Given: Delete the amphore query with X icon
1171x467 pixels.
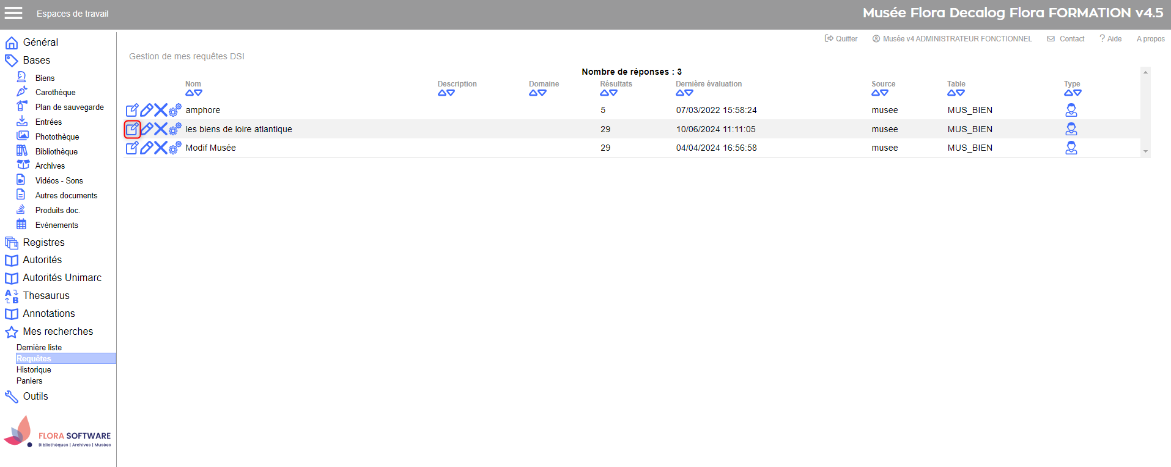Looking at the screenshot, I should click(160, 110).
